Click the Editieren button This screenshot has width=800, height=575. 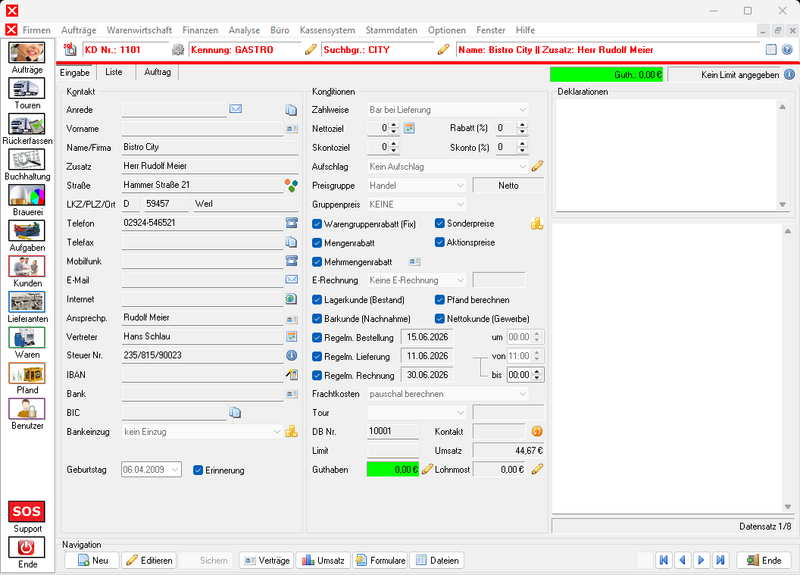[149, 560]
